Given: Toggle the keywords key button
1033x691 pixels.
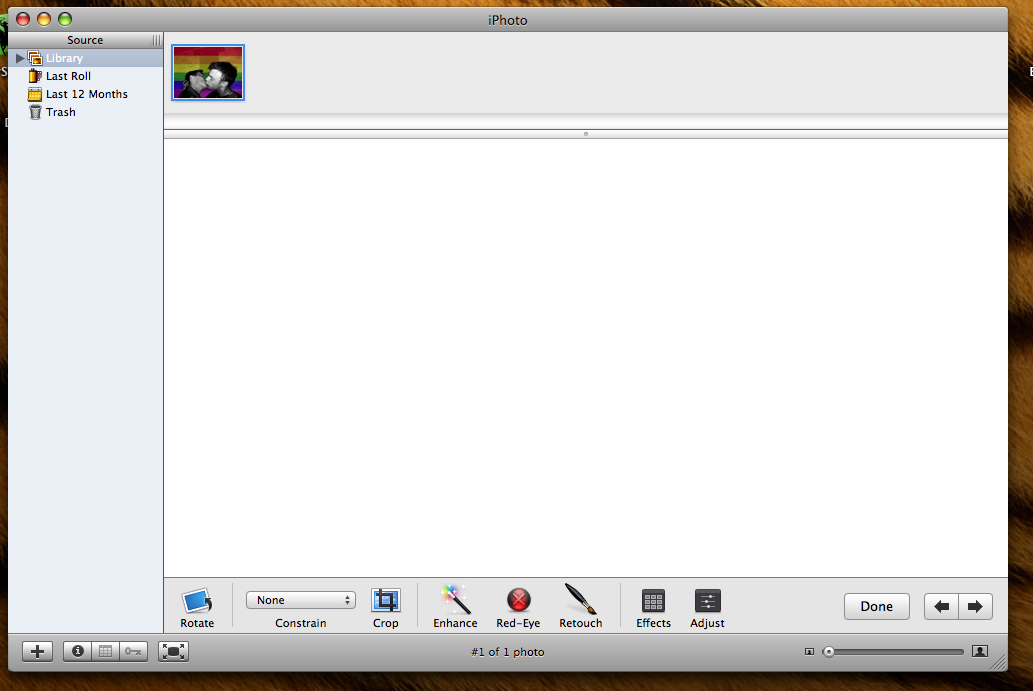Looking at the screenshot, I should (x=133, y=651).
